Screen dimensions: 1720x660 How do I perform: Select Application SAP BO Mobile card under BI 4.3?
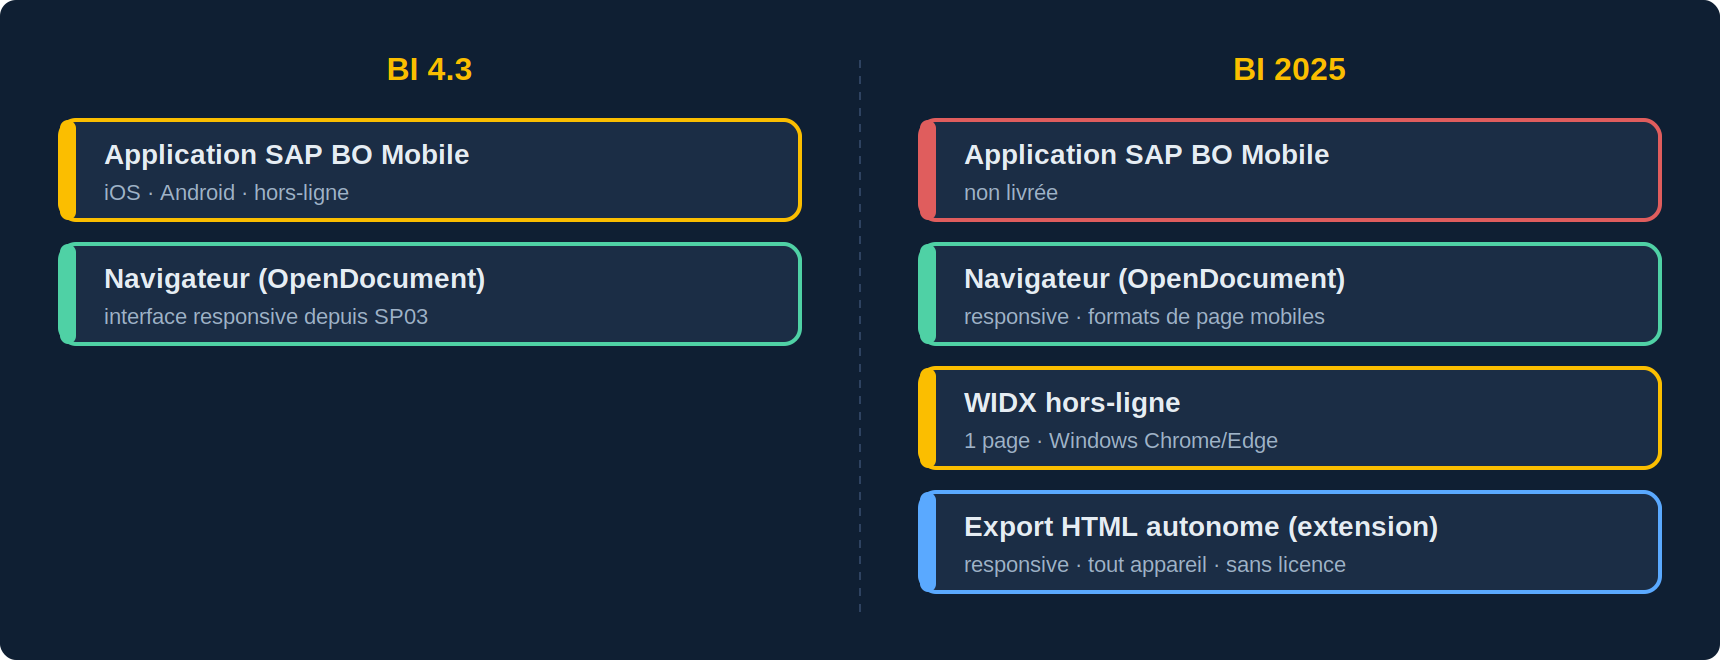pyautogui.click(x=430, y=170)
